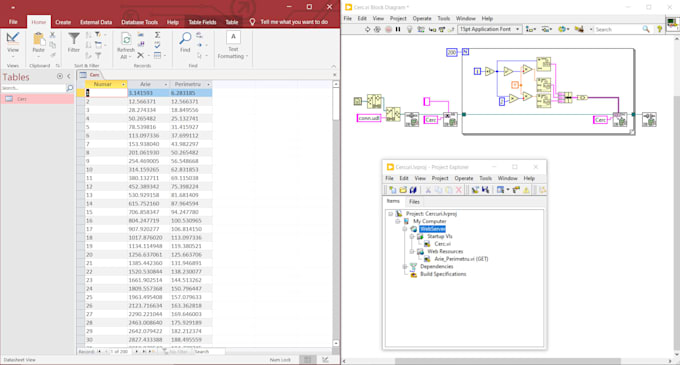
Task: Open the Table Fields tab in Access
Action: tap(202, 22)
